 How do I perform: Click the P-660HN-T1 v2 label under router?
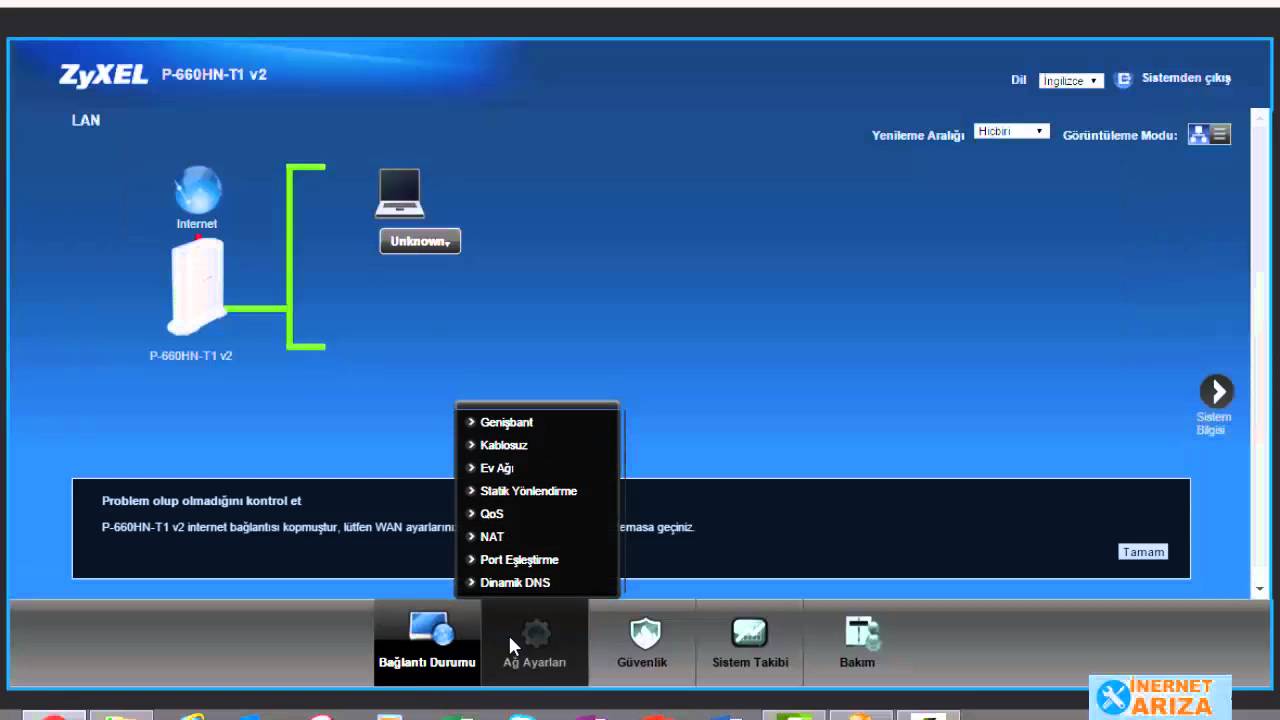coord(191,356)
